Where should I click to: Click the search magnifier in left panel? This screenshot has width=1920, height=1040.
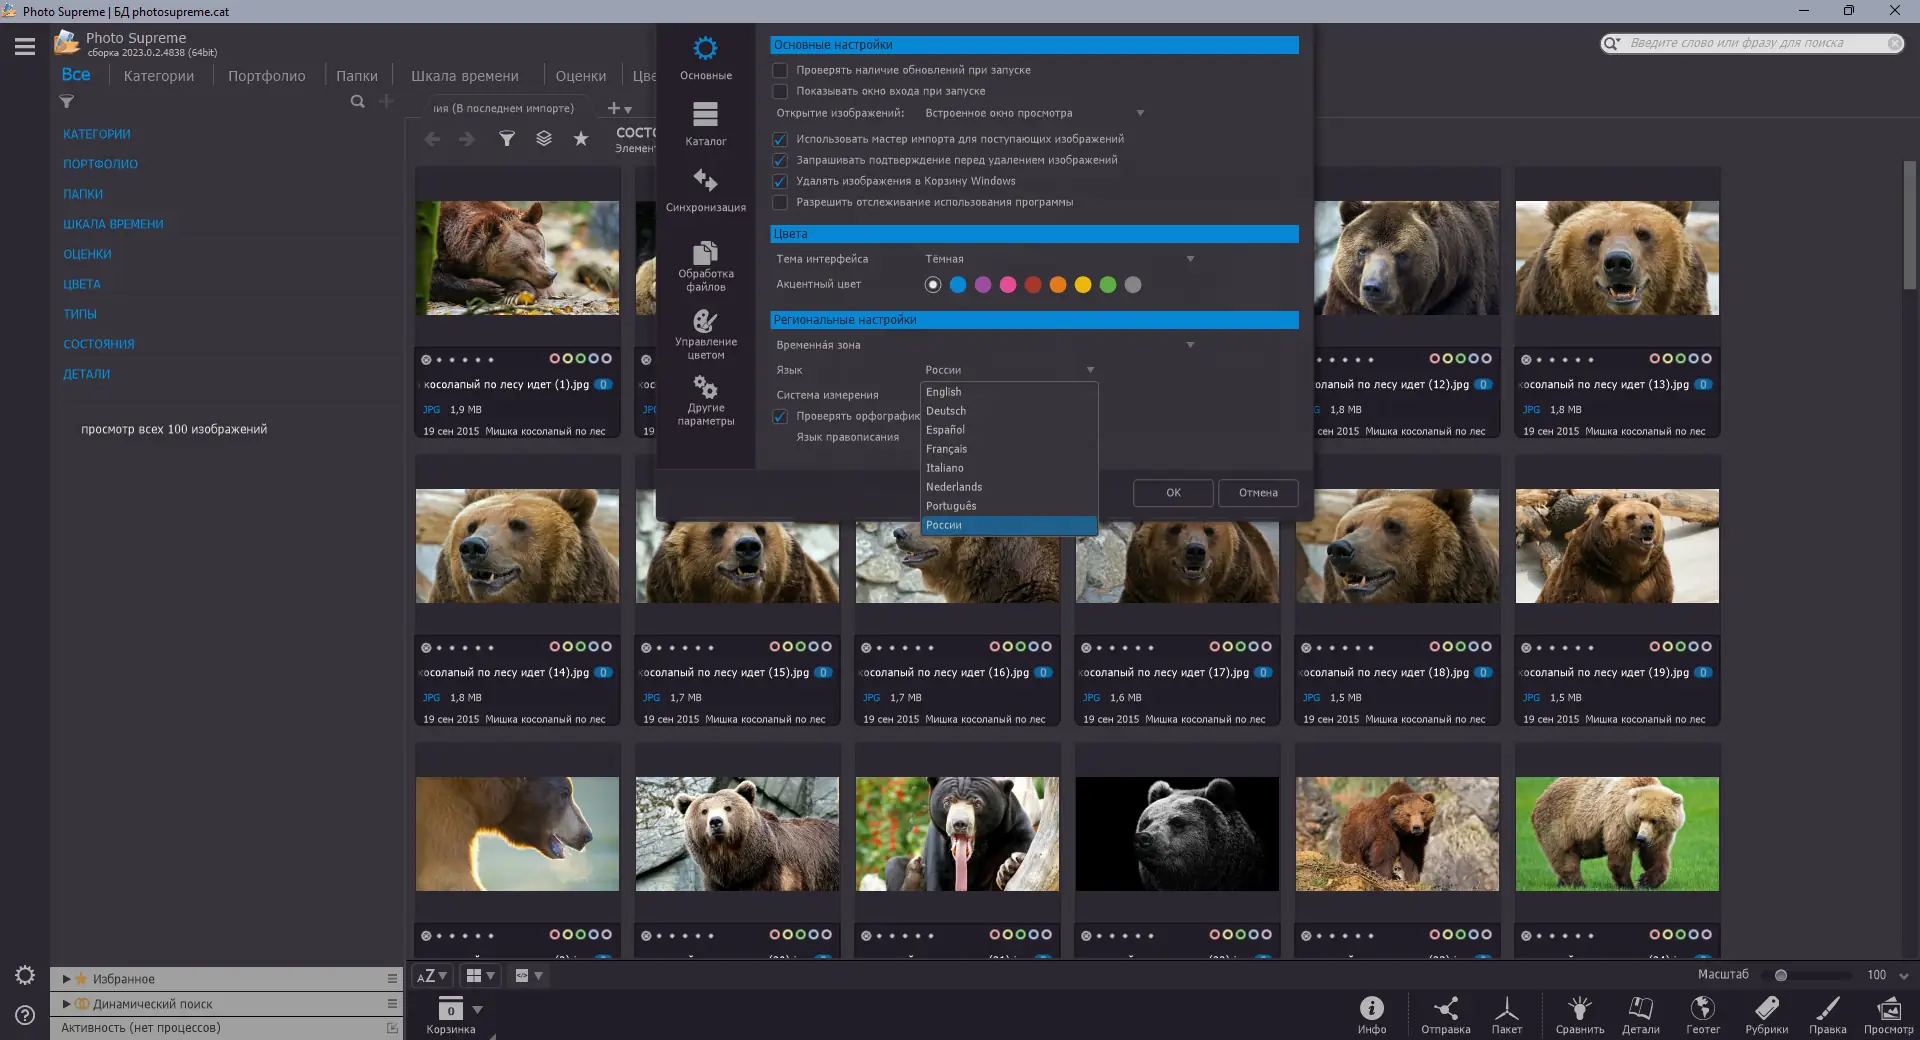(357, 101)
